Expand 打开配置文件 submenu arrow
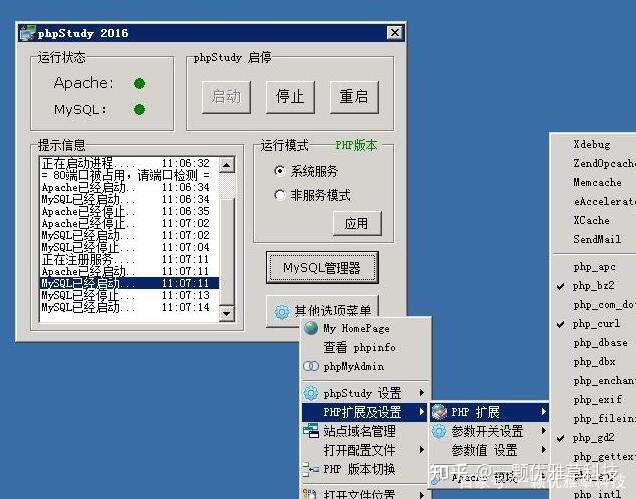The width and height of the screenshot is (636, 499). pyautogui.click(x=422, y=450)
